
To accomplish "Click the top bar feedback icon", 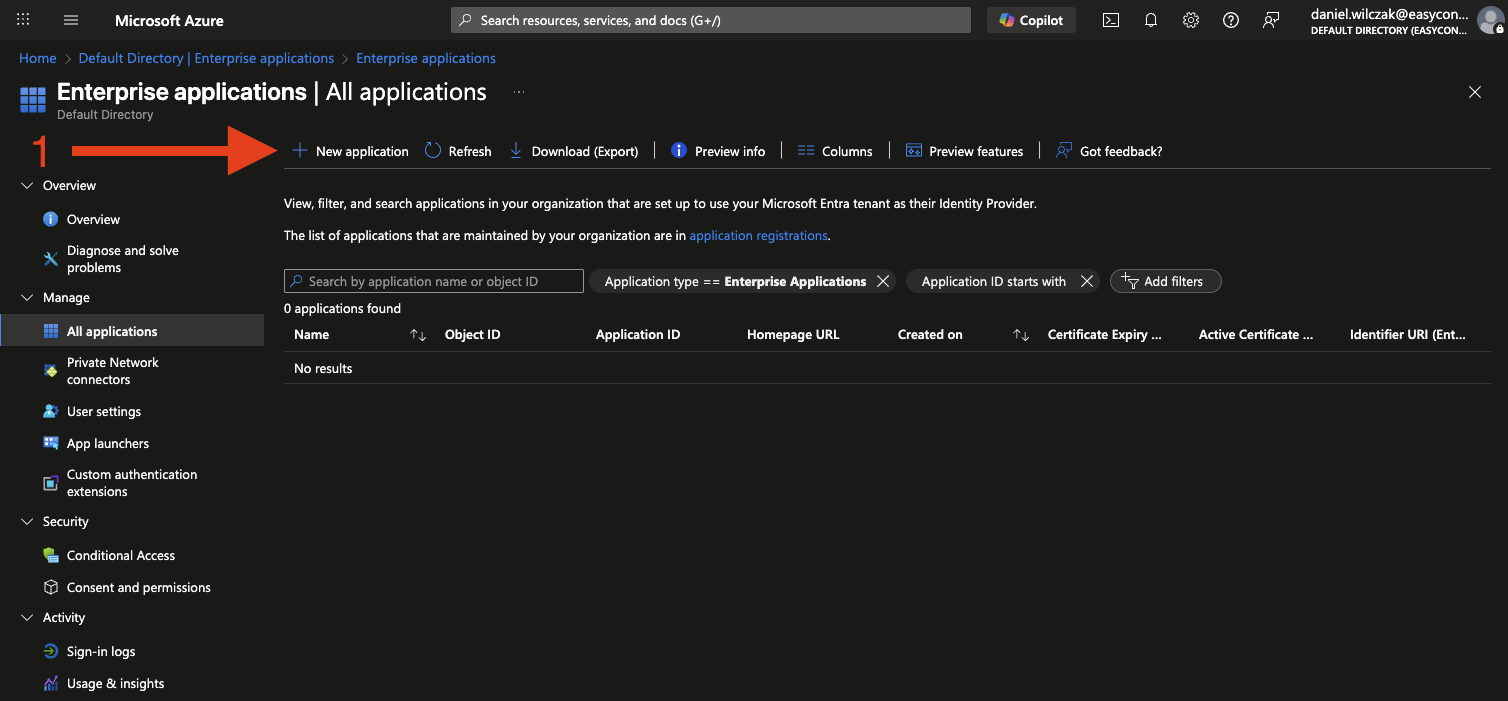I will (x=1271, y=20).
